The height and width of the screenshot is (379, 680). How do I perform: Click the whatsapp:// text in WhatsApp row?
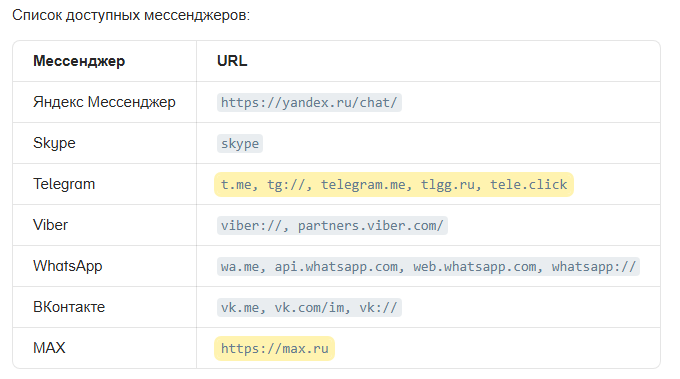point(594,266)
